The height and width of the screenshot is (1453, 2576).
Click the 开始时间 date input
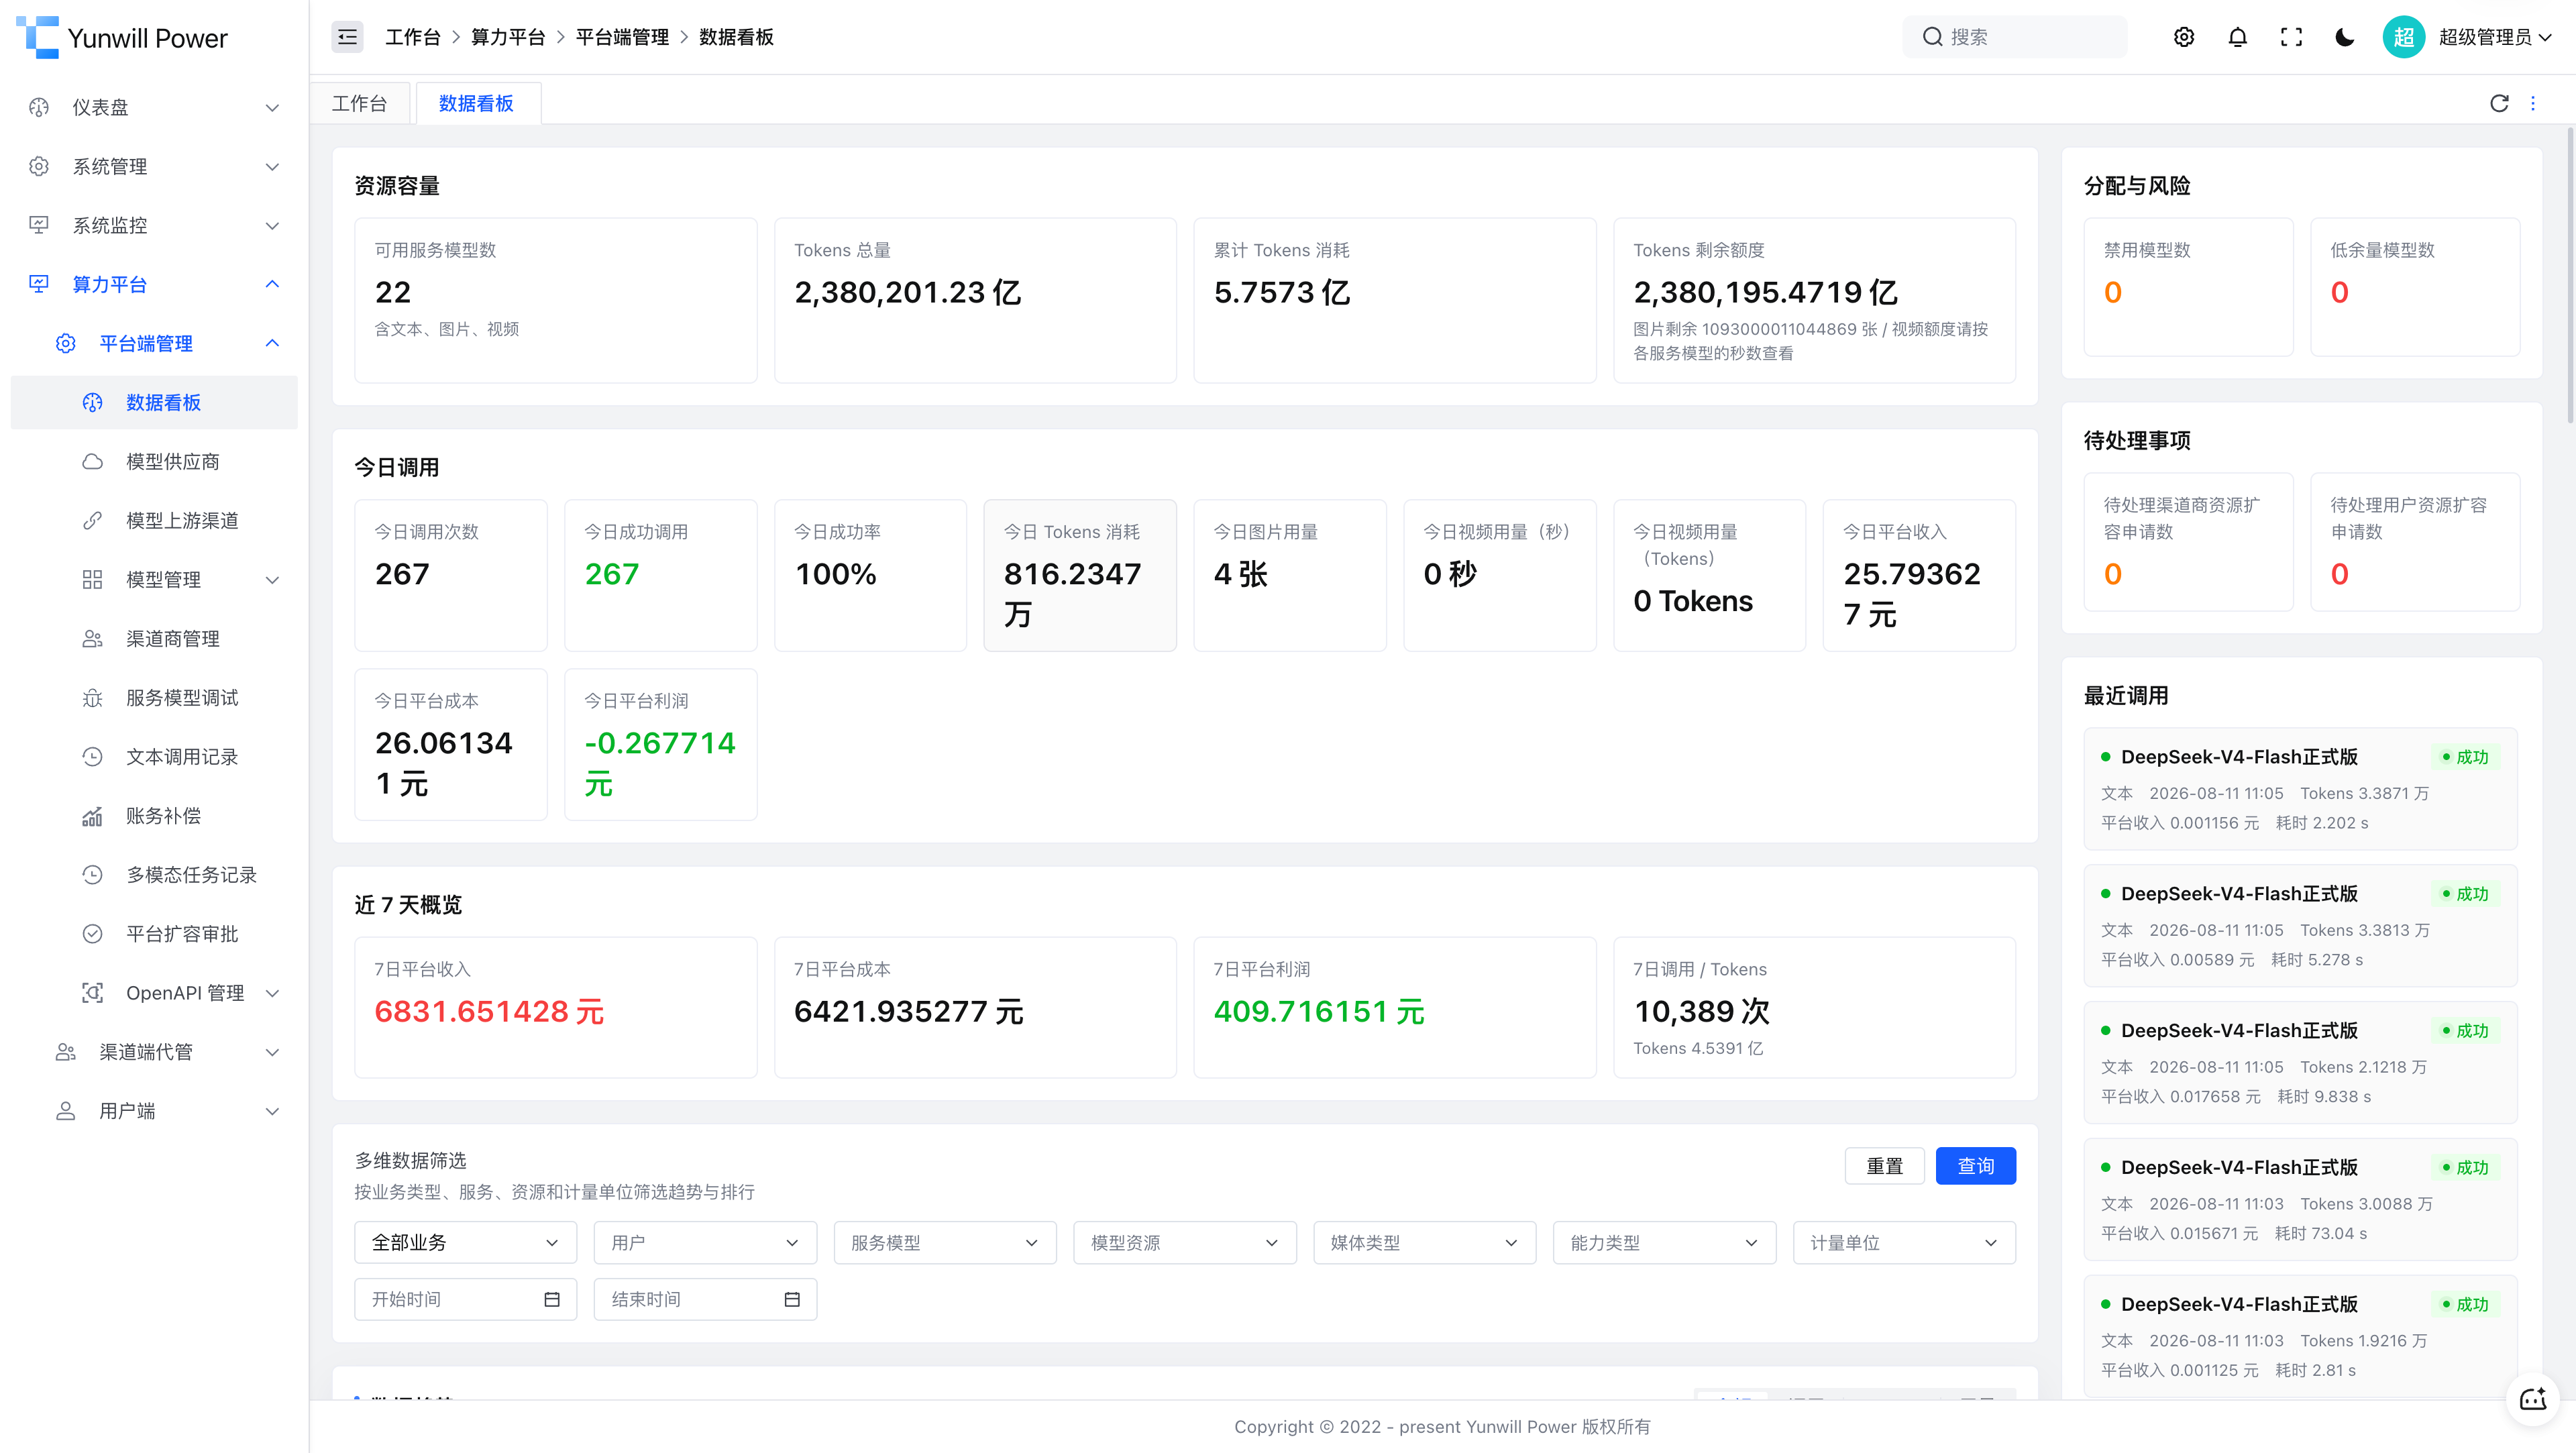click(x=465, y=1299)
